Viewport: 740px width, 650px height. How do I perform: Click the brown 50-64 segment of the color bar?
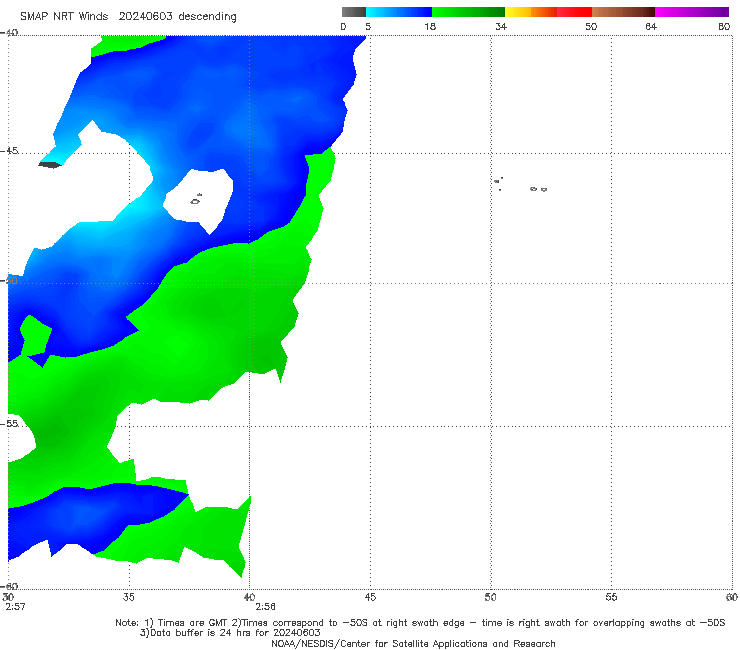pyautogui.click(x=623, y=12)
